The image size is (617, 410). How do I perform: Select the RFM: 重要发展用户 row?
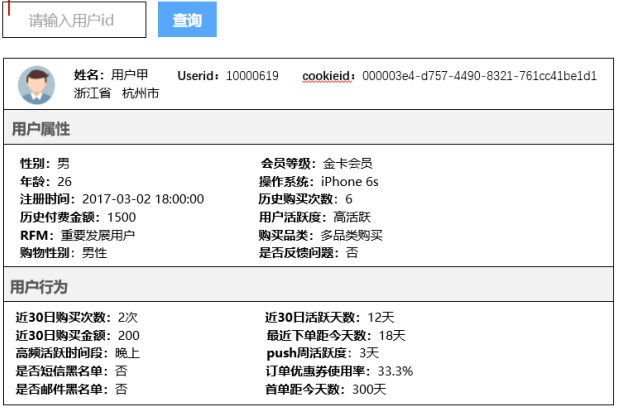coord(78,235)
